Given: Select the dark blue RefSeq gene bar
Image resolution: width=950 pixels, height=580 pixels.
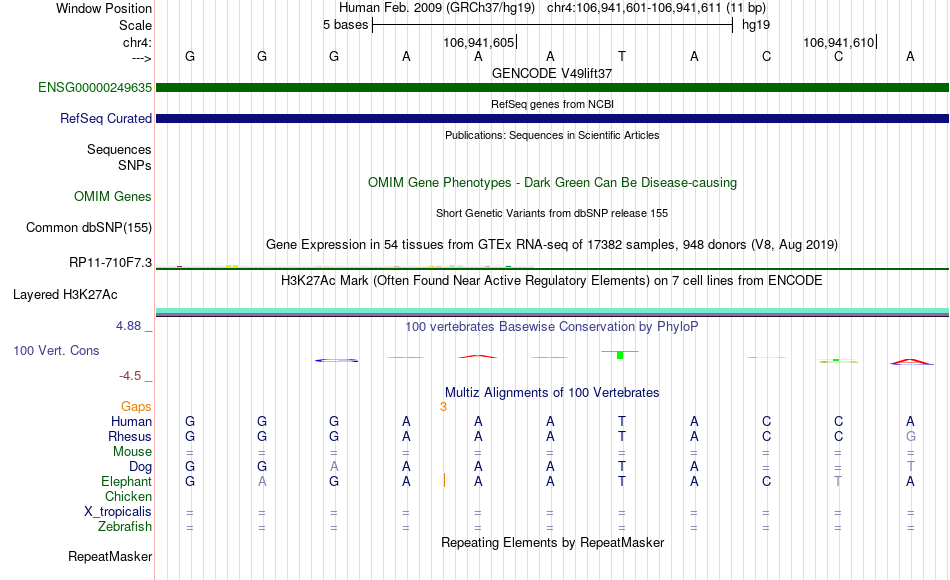Looking at the screenshot, I should pyautogui.click(x=552, y=118).
